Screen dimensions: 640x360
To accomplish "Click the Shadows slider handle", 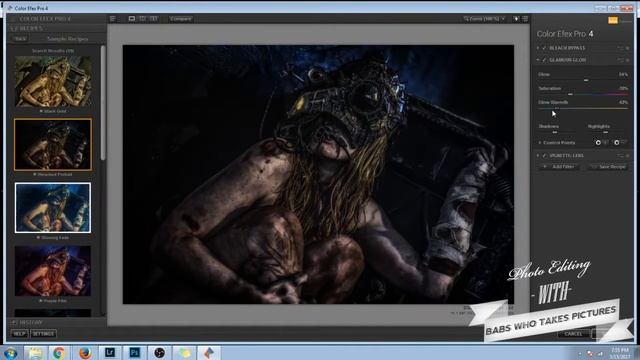I will pyautogui.click(x=555, y=132).
